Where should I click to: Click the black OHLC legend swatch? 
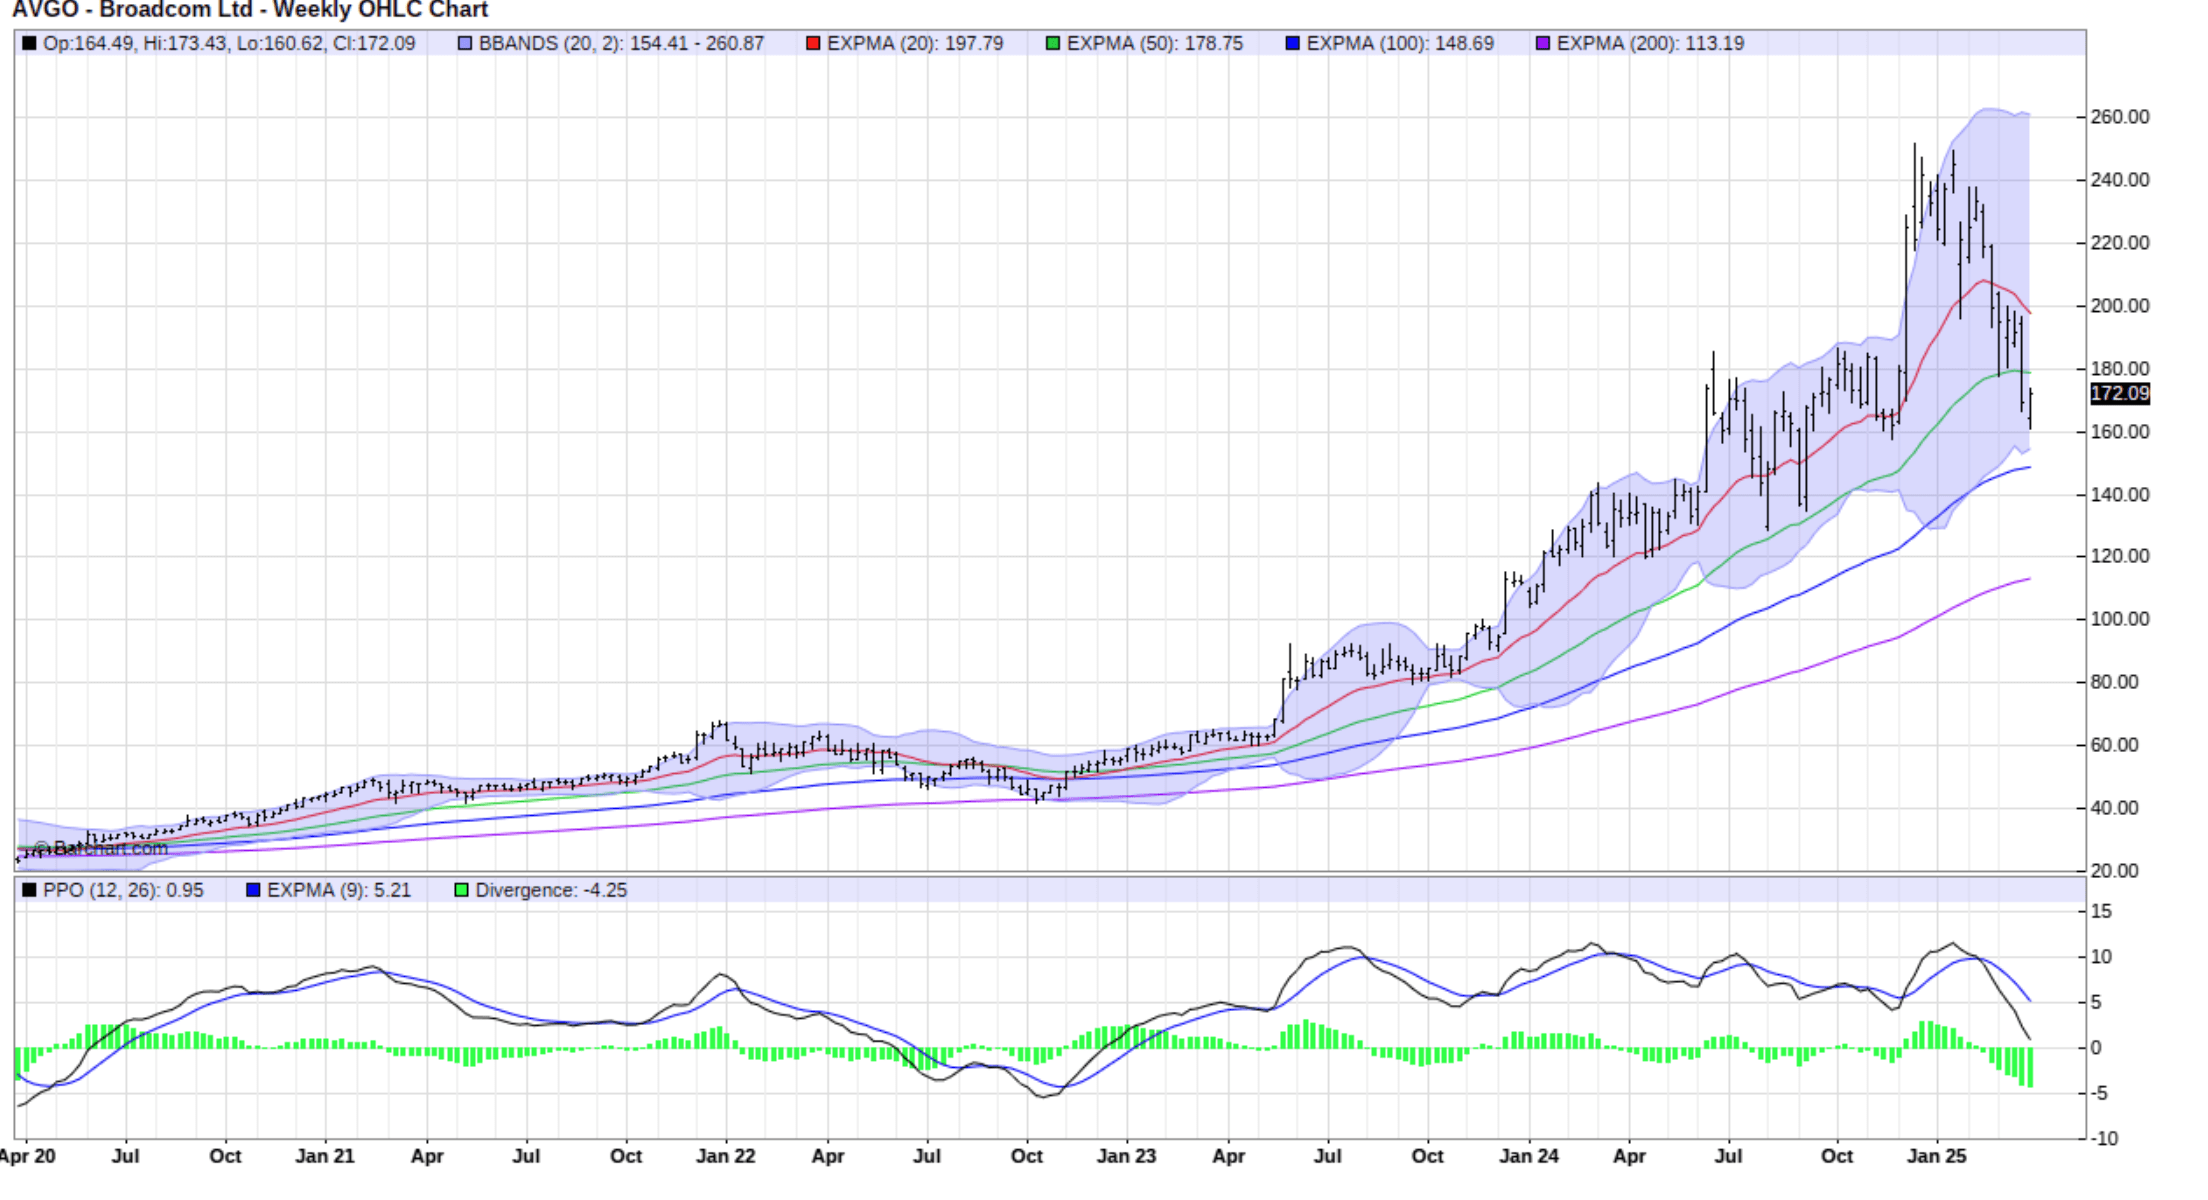point(29,43)
